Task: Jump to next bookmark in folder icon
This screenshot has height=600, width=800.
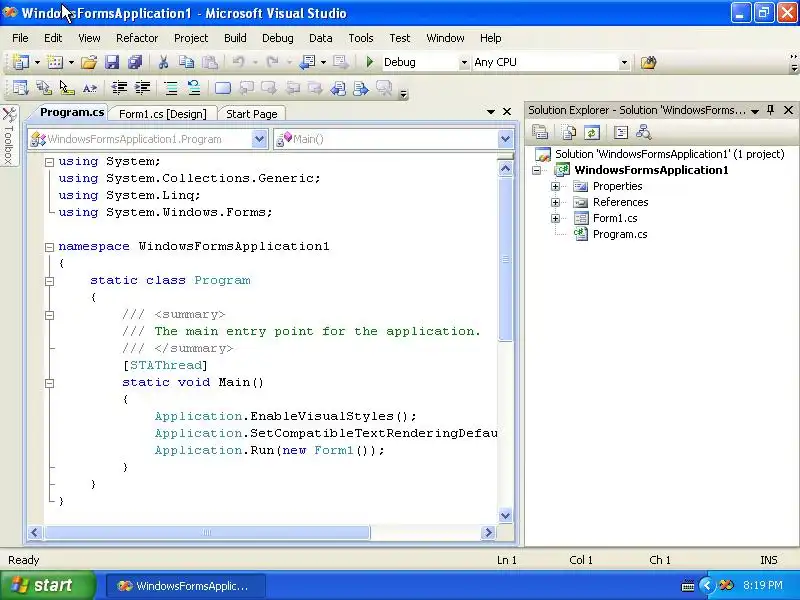Action: [x=315, y=88]
